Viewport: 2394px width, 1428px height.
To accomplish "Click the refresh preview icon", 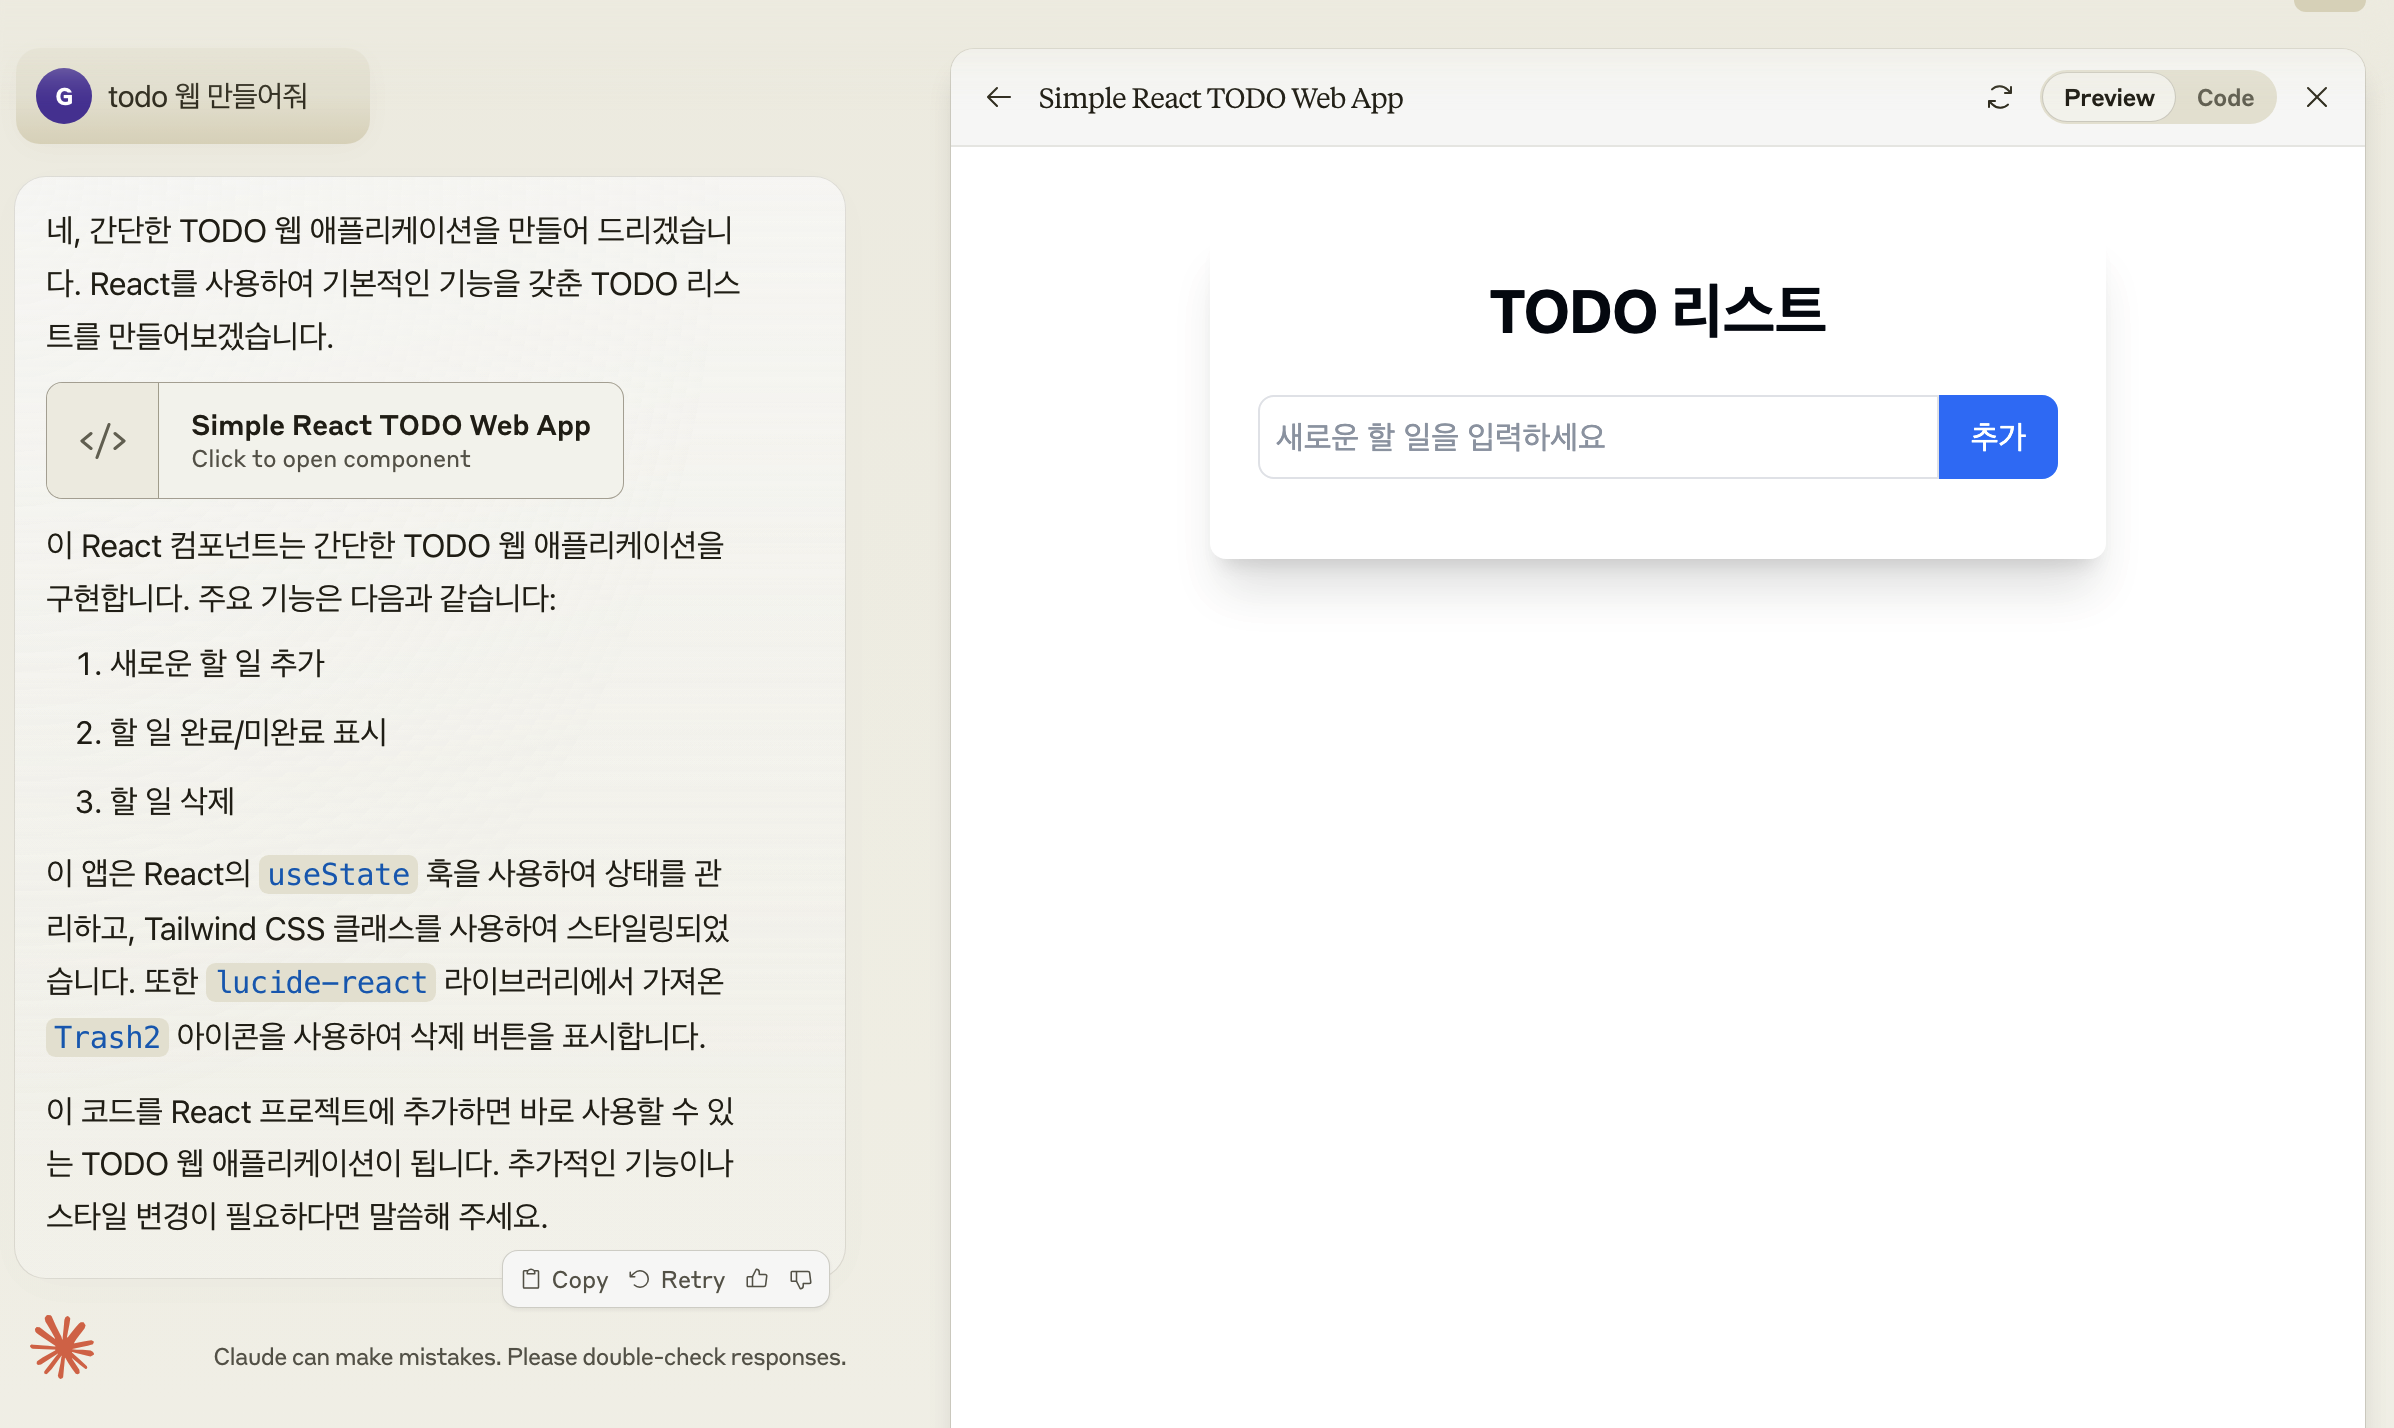I will [1999, 97].
